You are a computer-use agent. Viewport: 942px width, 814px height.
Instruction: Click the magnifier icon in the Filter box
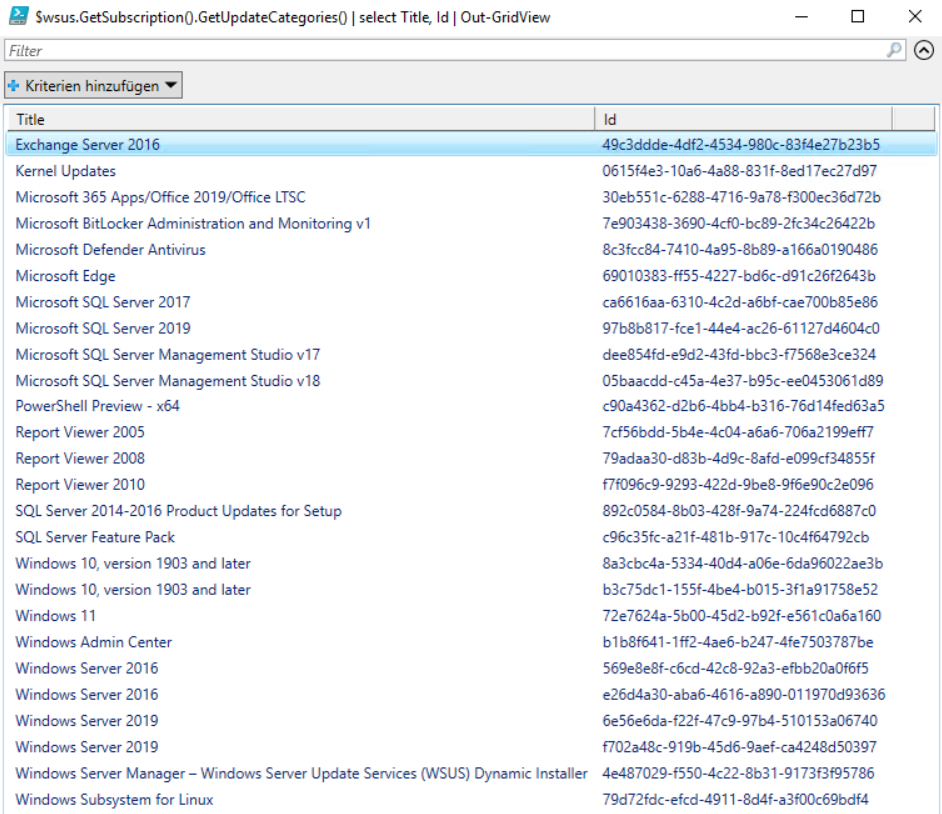pyautogui.click(x=894, y=50)
